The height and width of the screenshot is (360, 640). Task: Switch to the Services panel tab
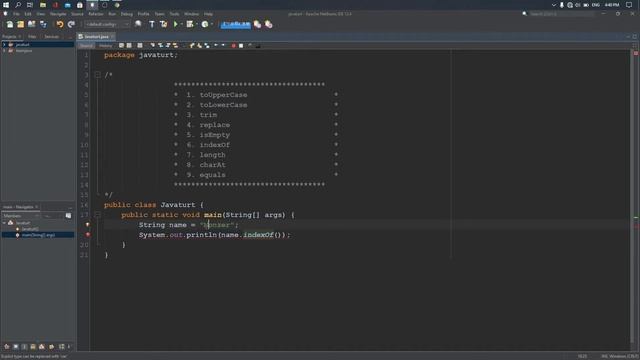[51, 37]
